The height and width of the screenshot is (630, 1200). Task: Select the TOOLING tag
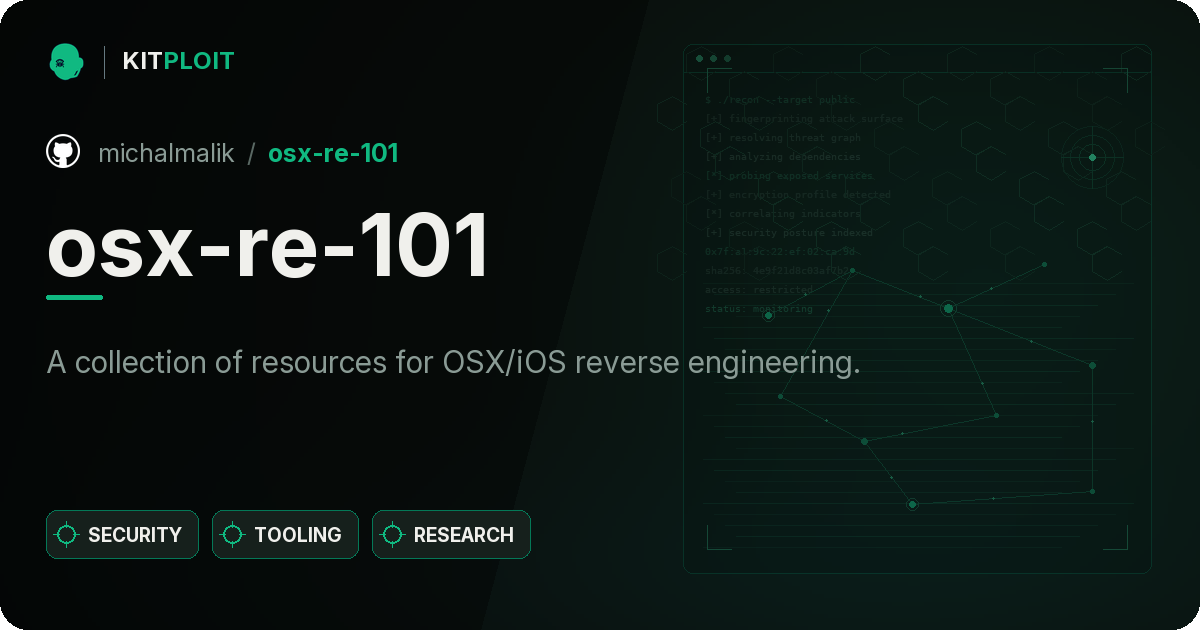pos(285,535)
